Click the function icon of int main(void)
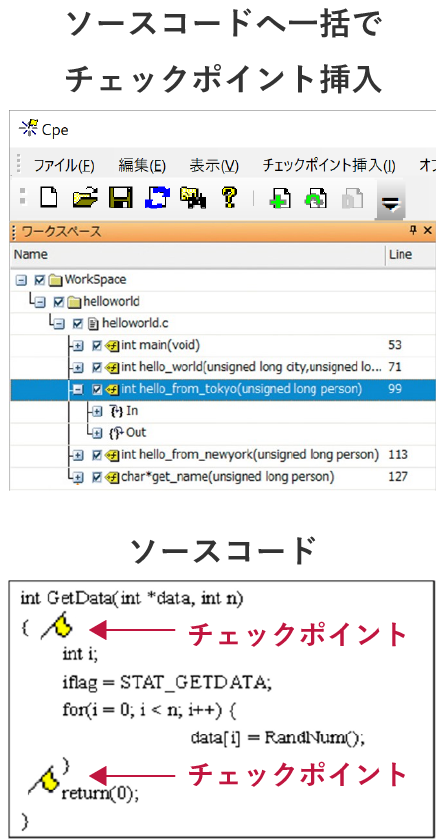The width and height of the screenshot is (445, 839). pyautogui.click(x=112, y=346)
